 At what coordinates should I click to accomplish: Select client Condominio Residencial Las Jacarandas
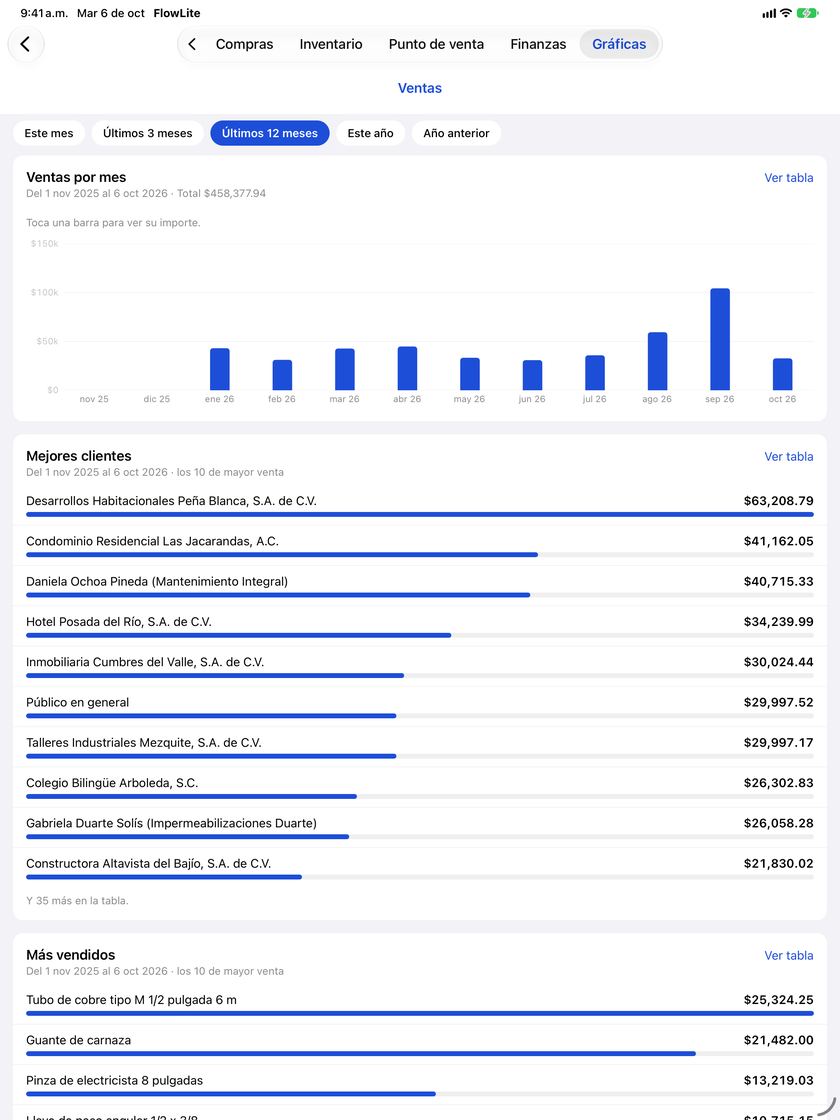420,546
